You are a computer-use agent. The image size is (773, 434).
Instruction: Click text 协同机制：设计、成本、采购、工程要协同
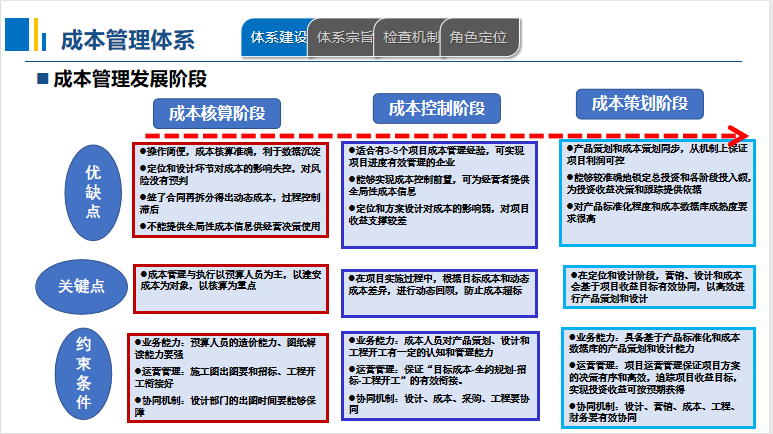pos(439,404)
